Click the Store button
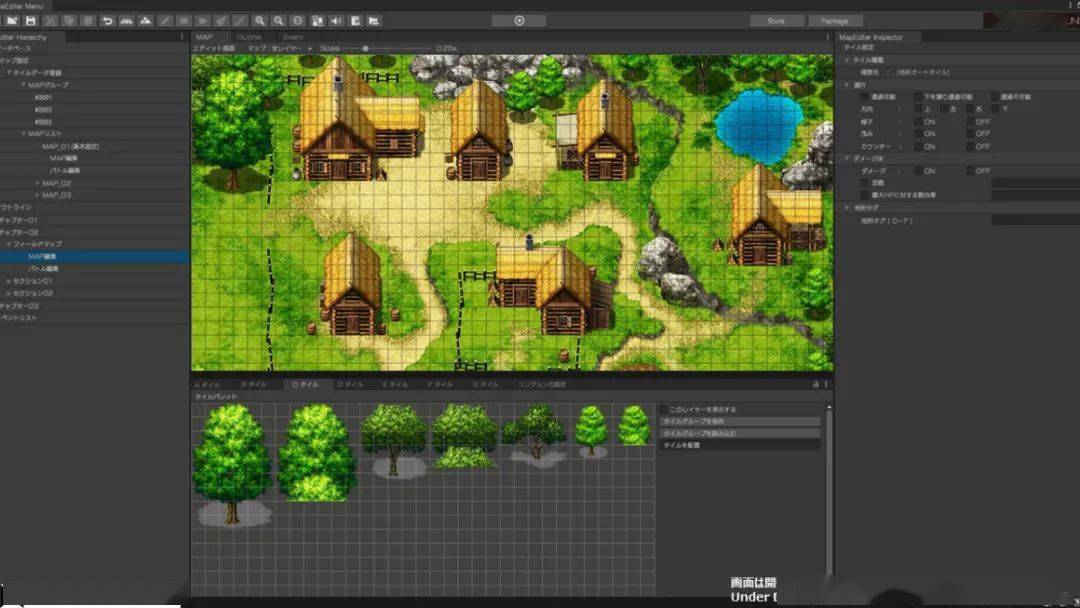This screenshot has height=608, width=1080. pos(776,20)
